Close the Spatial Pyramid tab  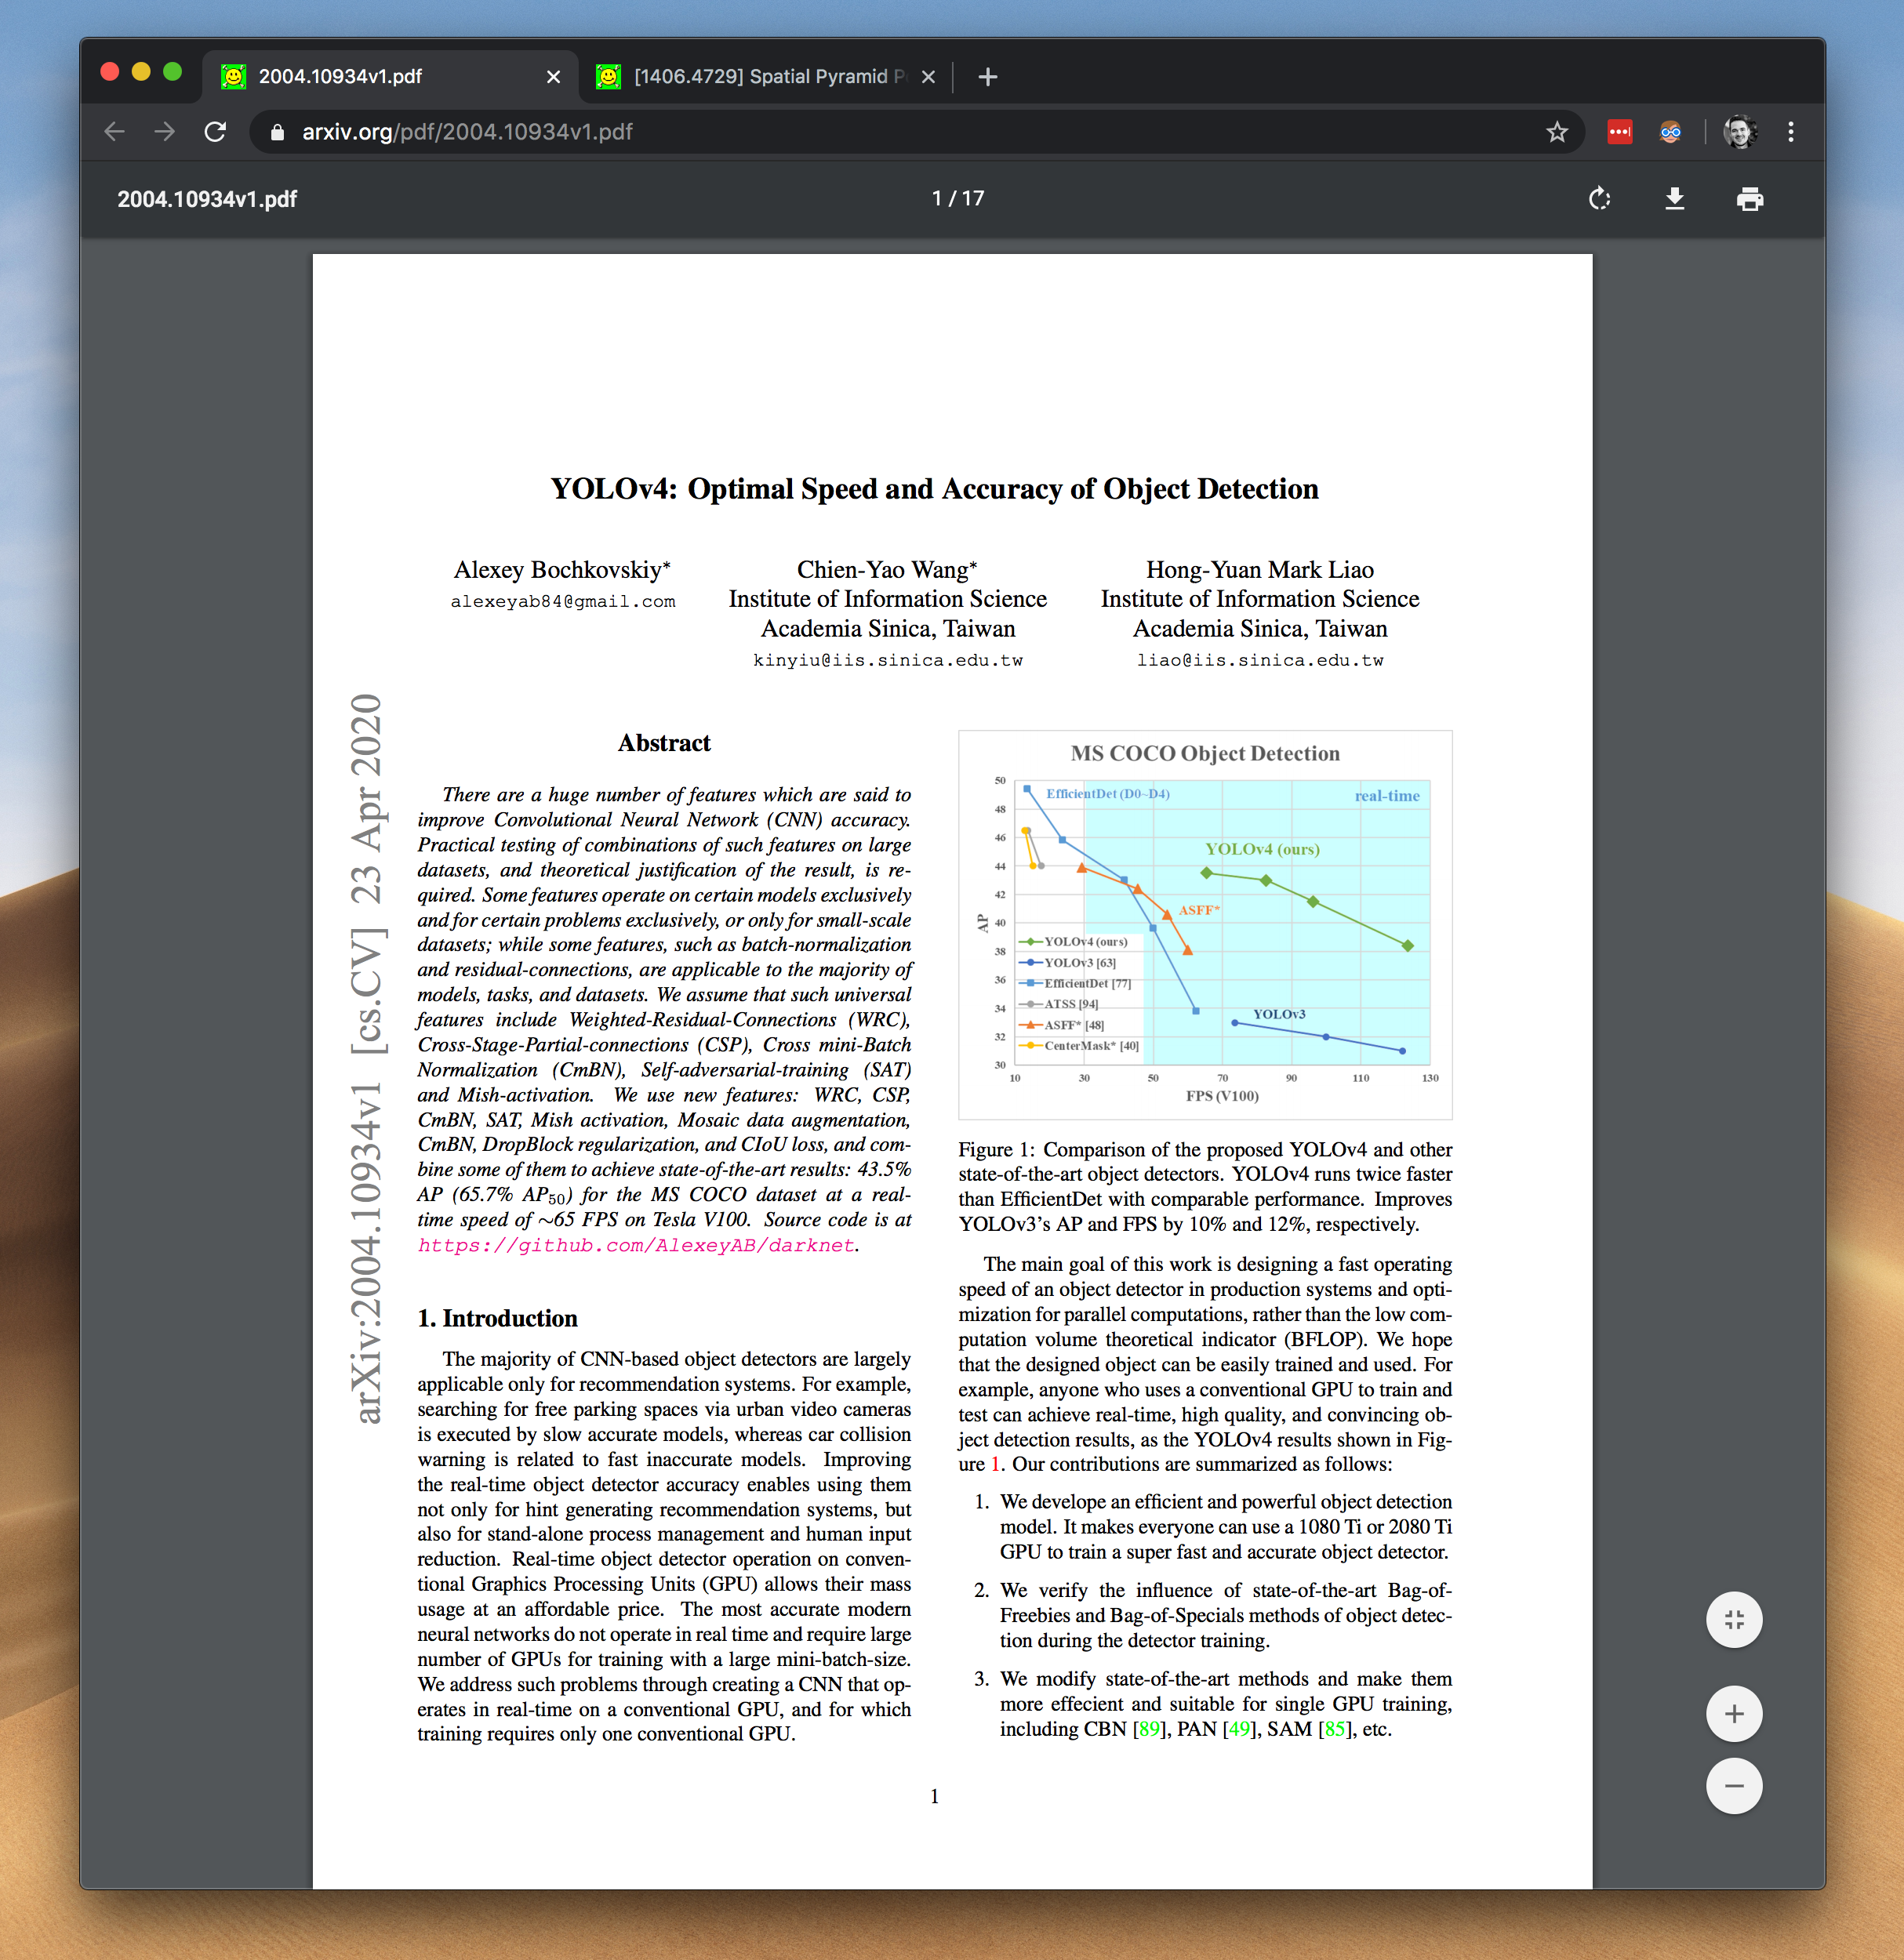click(x=928, y=77)
